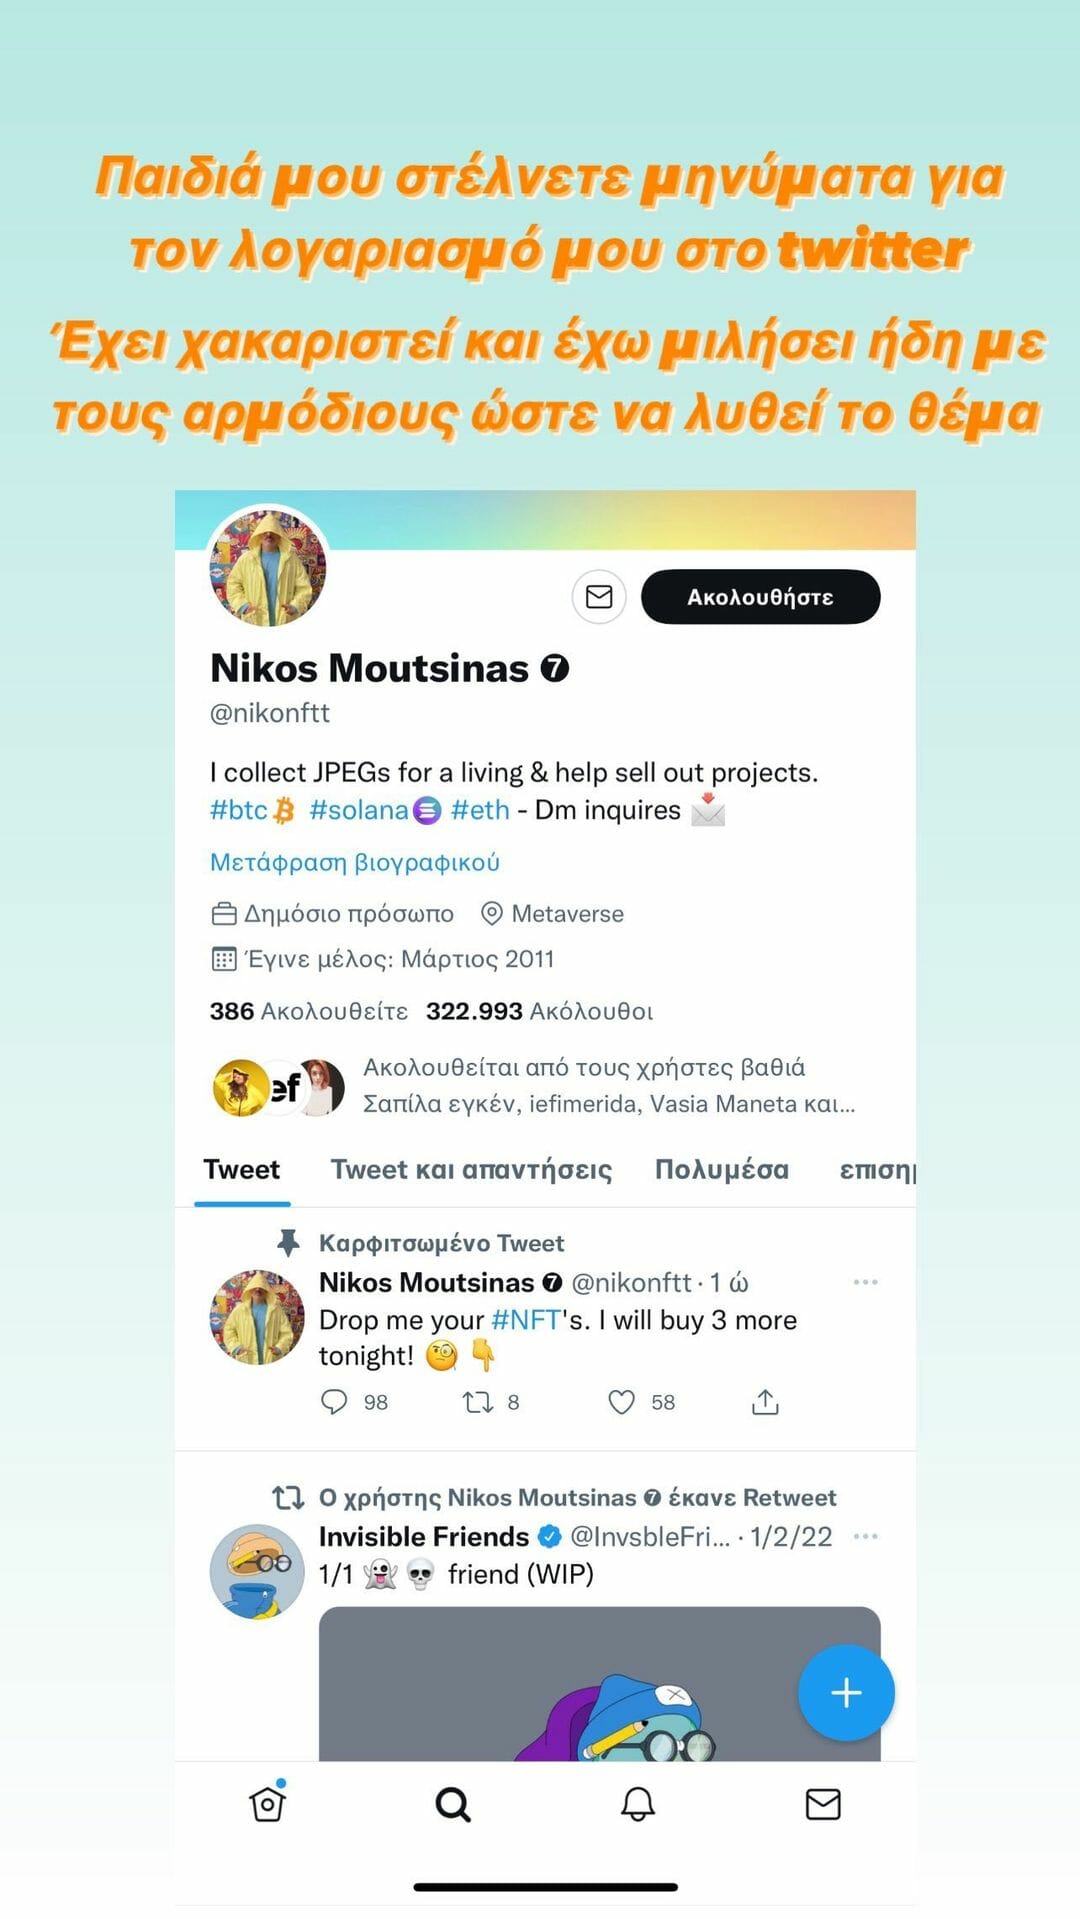
Task: Like the pinned tweet heart icon
Action: 622,1402
